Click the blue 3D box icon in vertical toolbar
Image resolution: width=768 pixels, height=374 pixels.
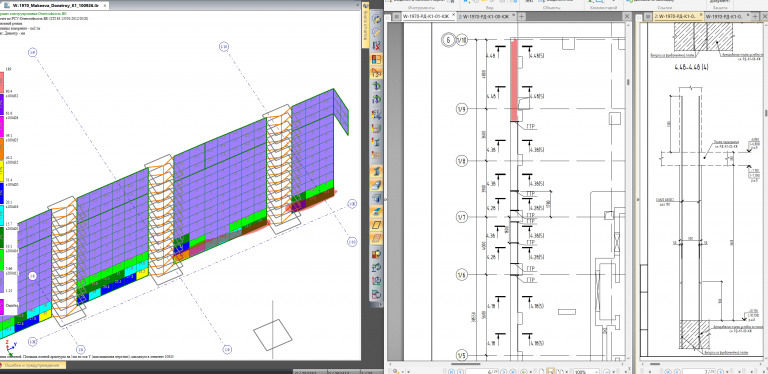(376, 199)
